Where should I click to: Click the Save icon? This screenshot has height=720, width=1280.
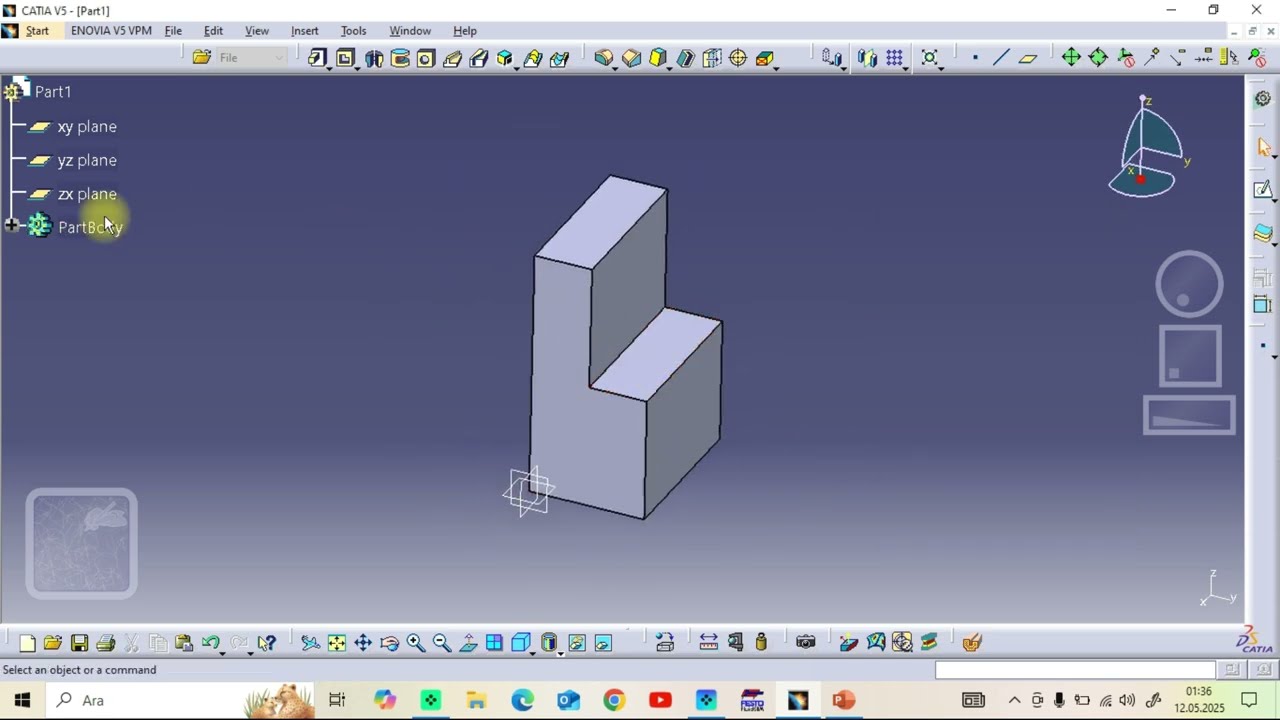click(79, 643)
